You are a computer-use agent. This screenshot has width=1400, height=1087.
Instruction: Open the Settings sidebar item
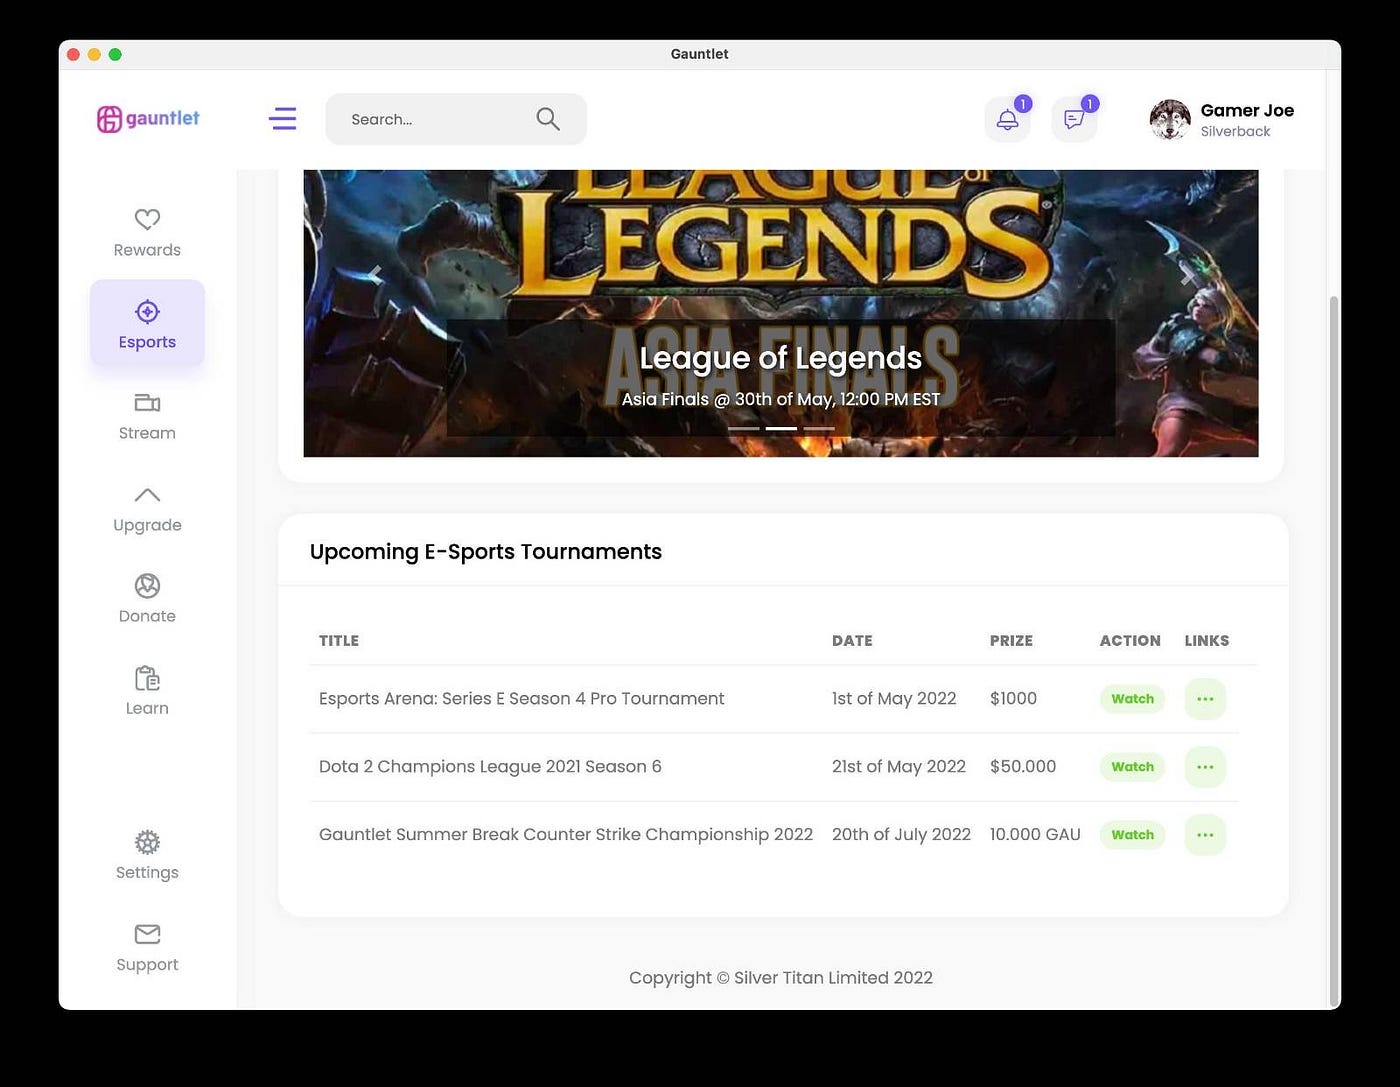147,855
